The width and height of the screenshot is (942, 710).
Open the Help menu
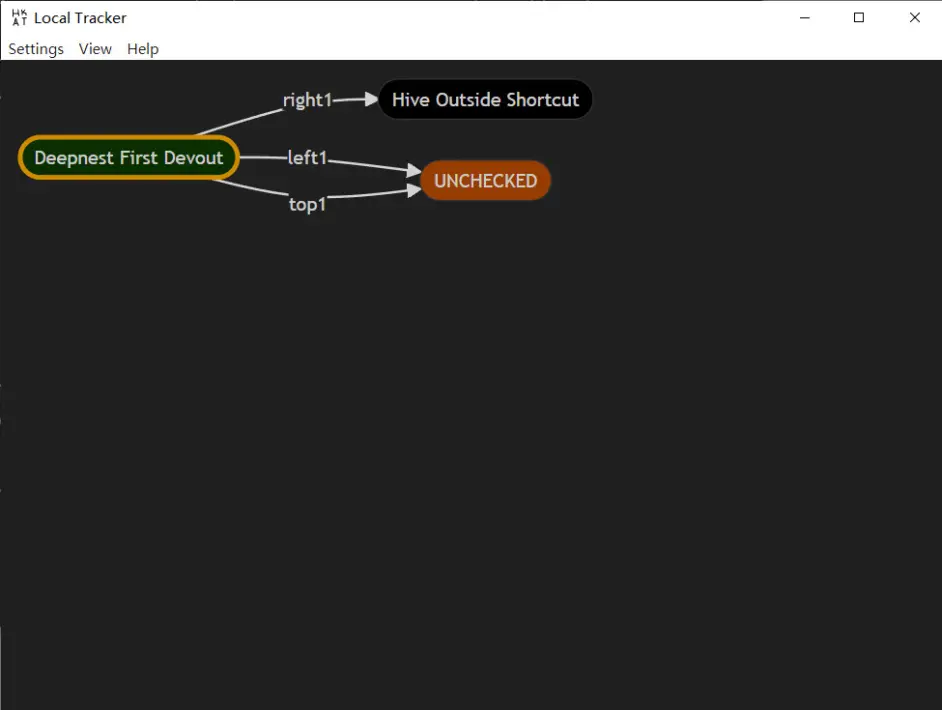tap(143, 49)
